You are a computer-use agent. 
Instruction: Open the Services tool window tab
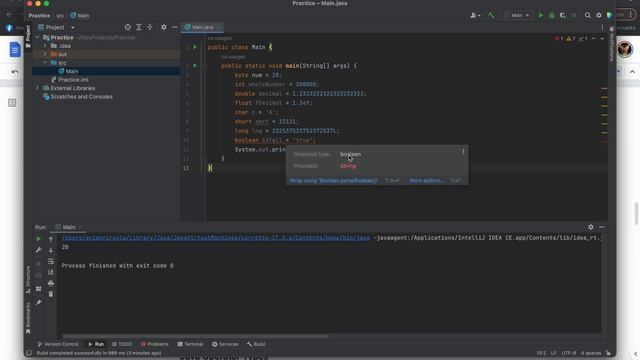[x=225, y=344]
